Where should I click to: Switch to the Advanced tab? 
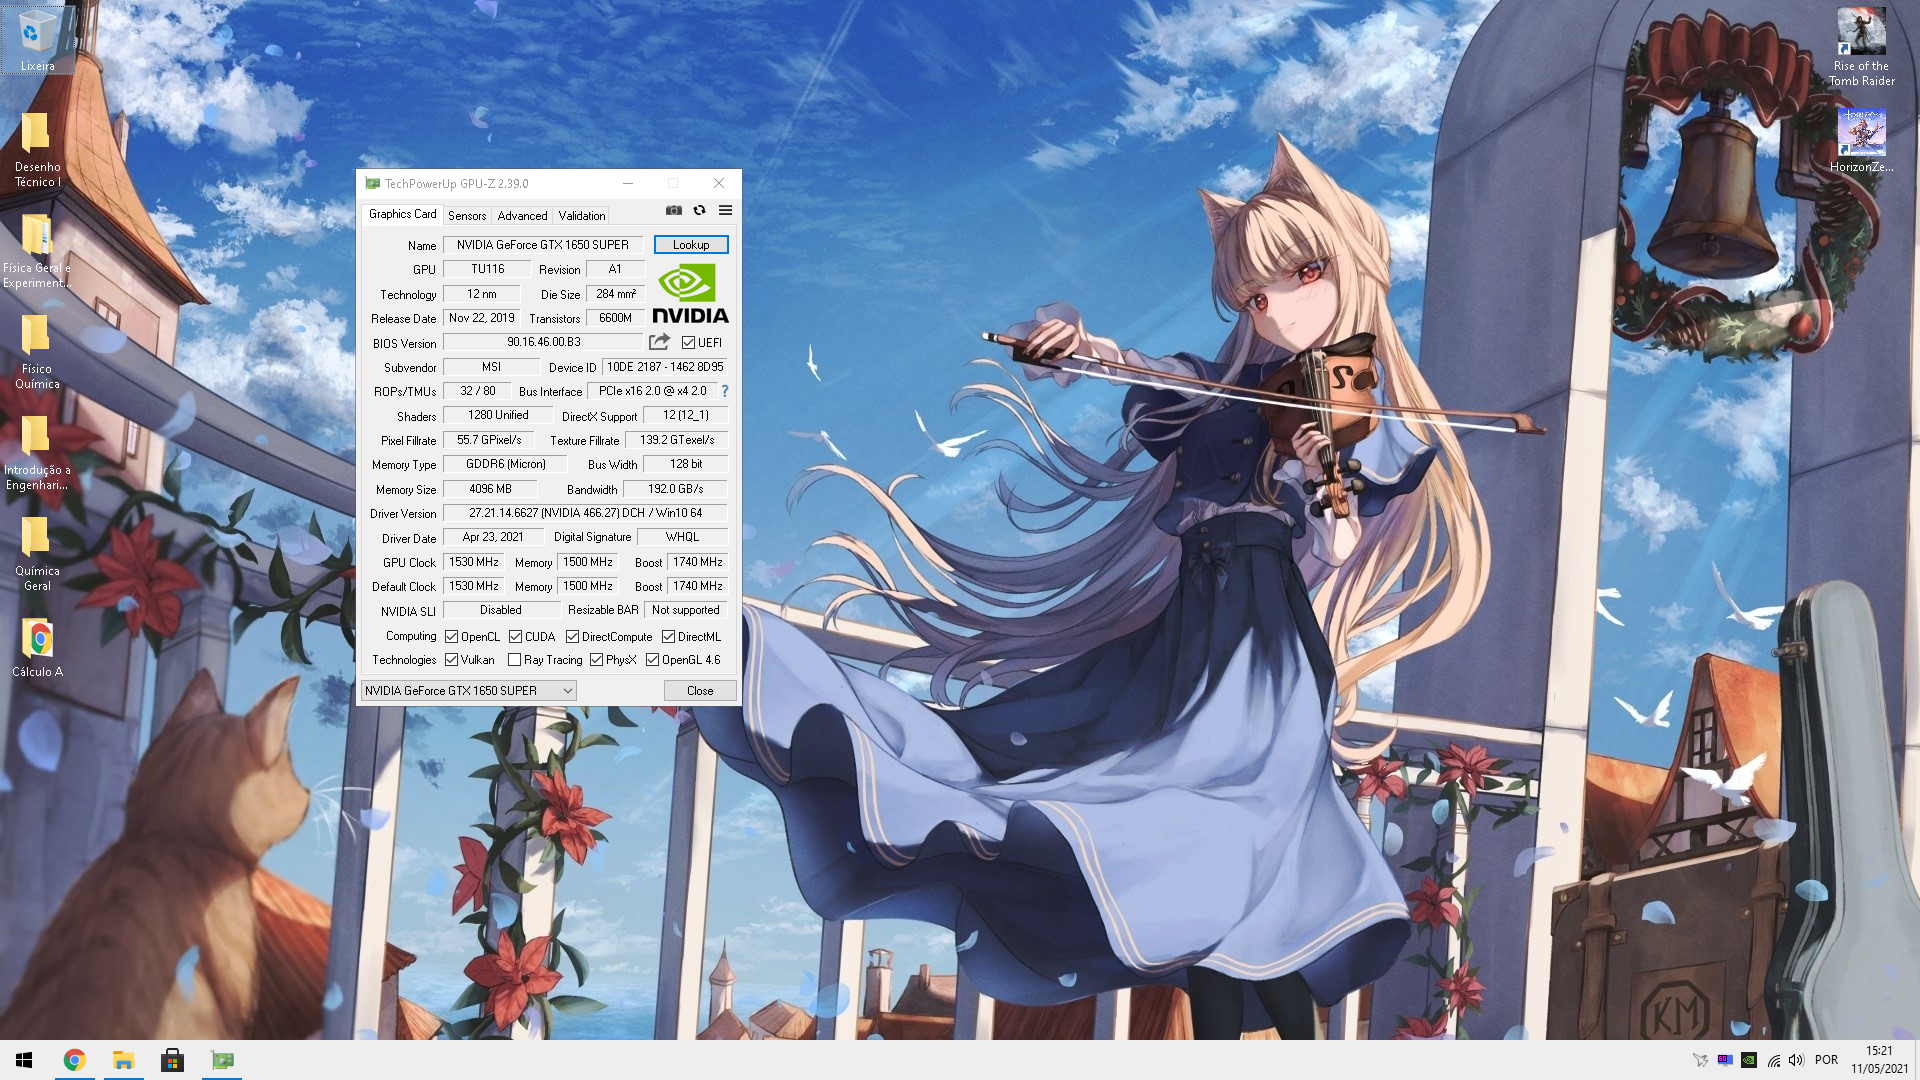point(522,215)
